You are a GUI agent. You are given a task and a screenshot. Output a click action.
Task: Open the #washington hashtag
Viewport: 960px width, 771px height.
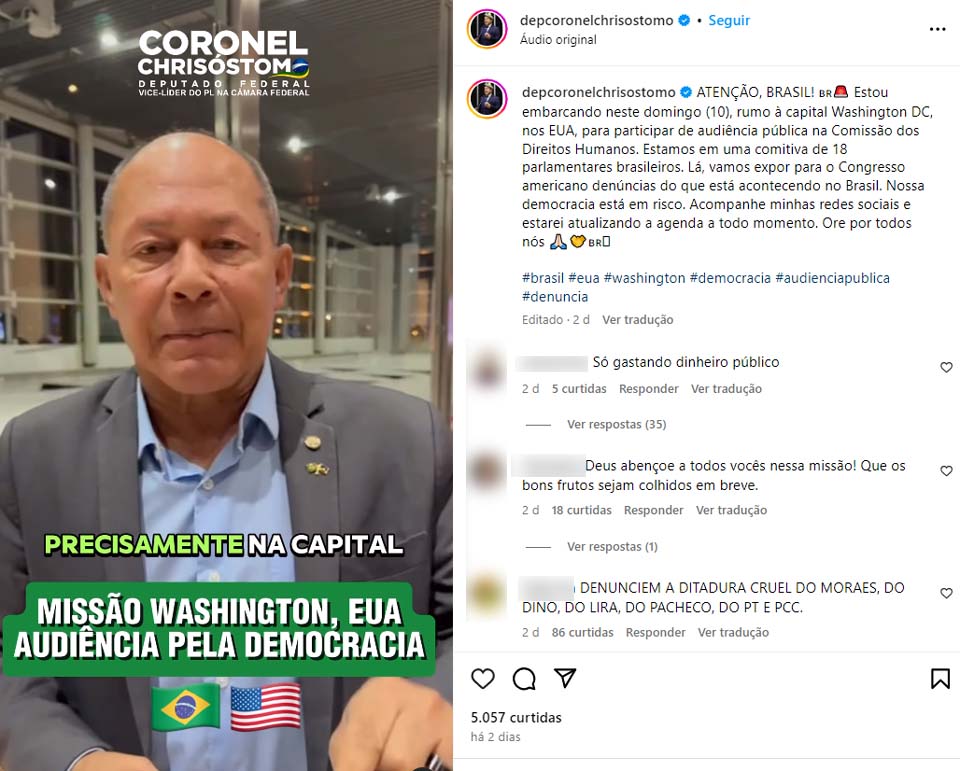coord(644,278)
